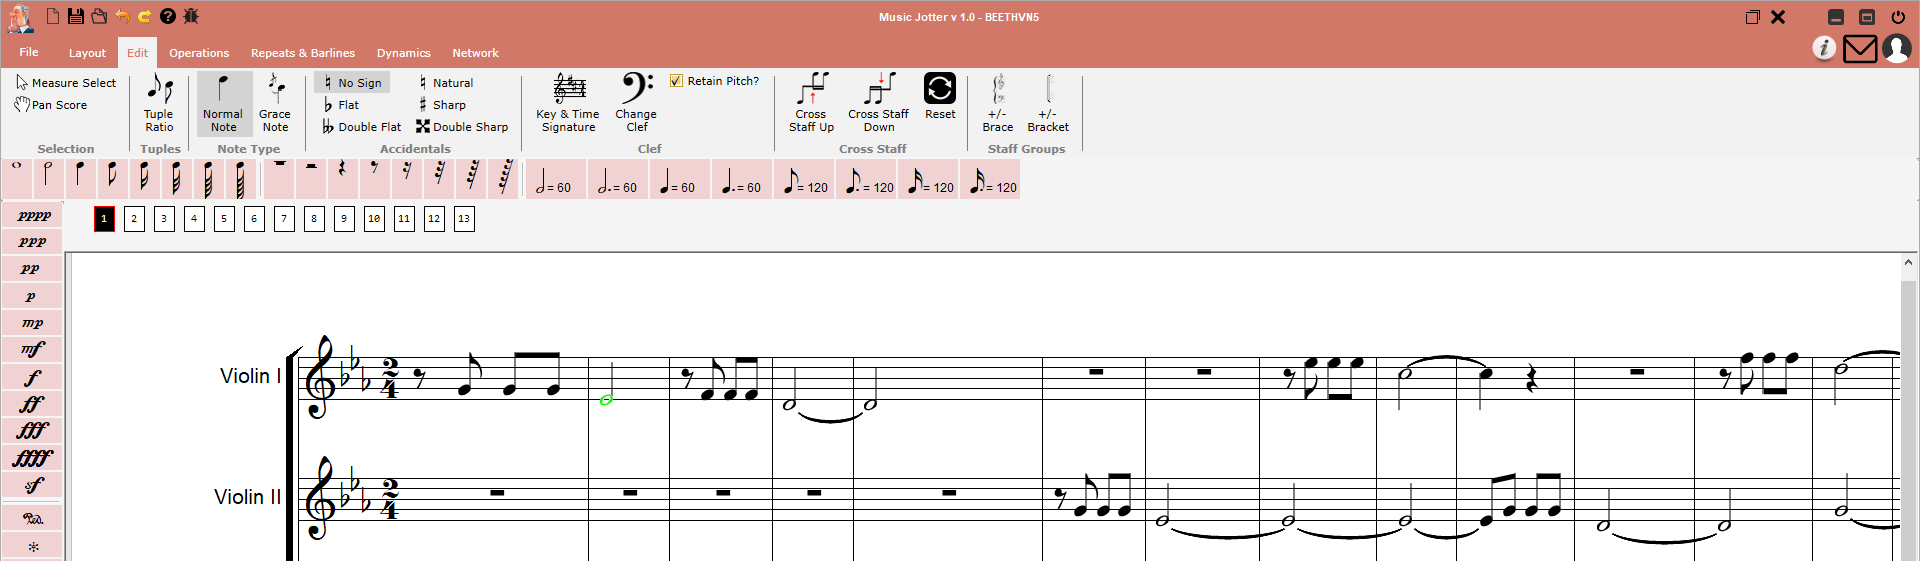1920x561 pixels.
Task: Choose the Sharp accidental
Action: click(441, 105)
